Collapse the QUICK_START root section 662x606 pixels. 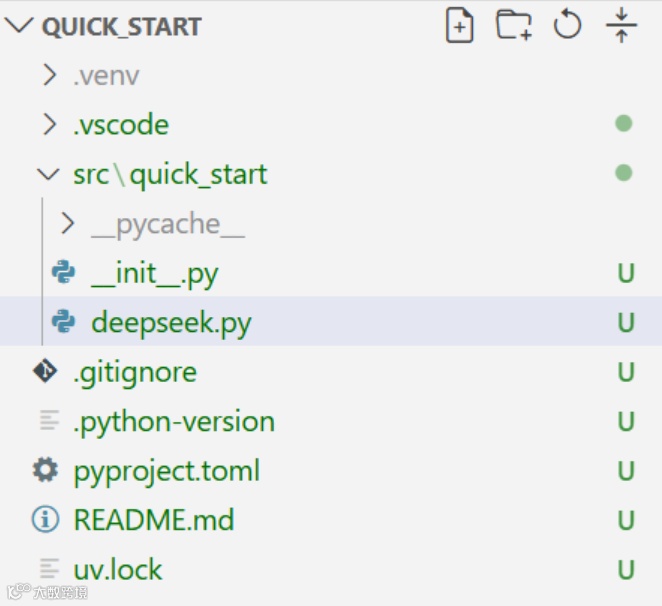click(20, 27)
